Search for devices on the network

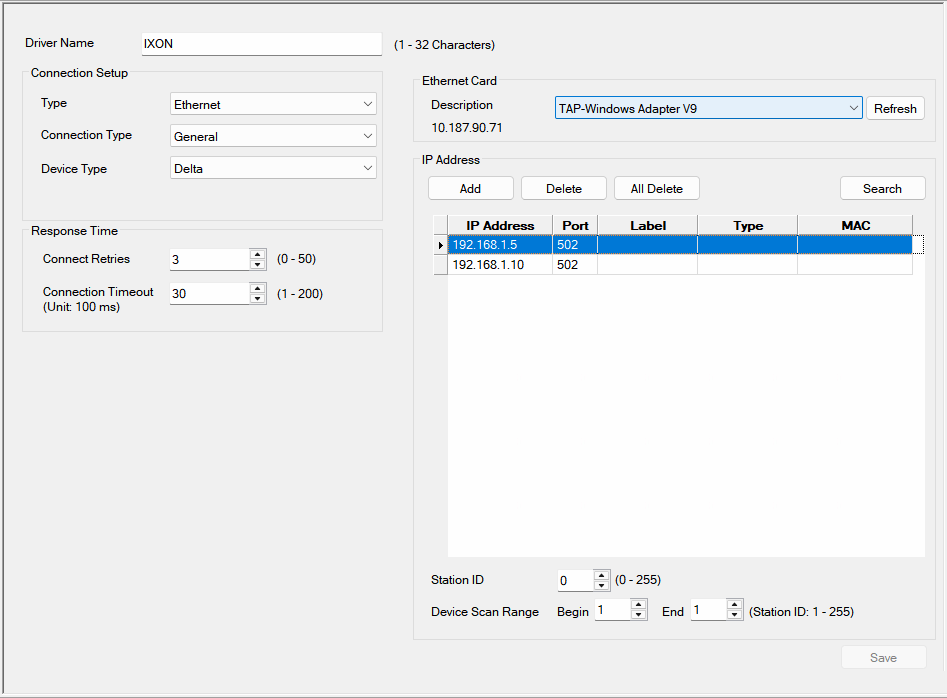[x=882, y=188]
